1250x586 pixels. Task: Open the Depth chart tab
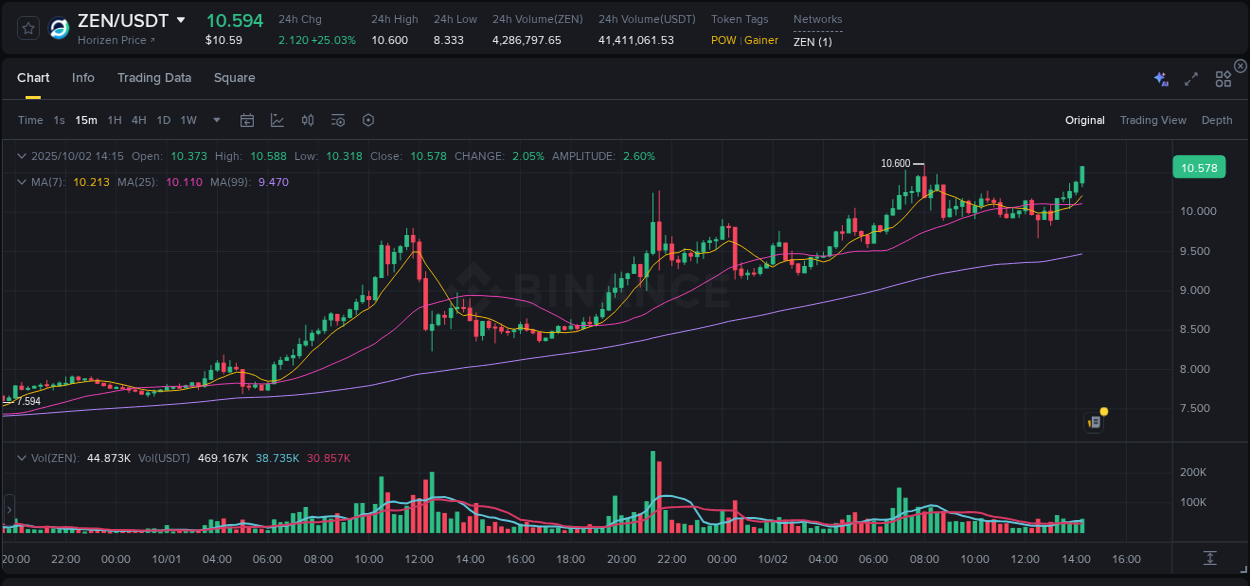click(1216, 119)
